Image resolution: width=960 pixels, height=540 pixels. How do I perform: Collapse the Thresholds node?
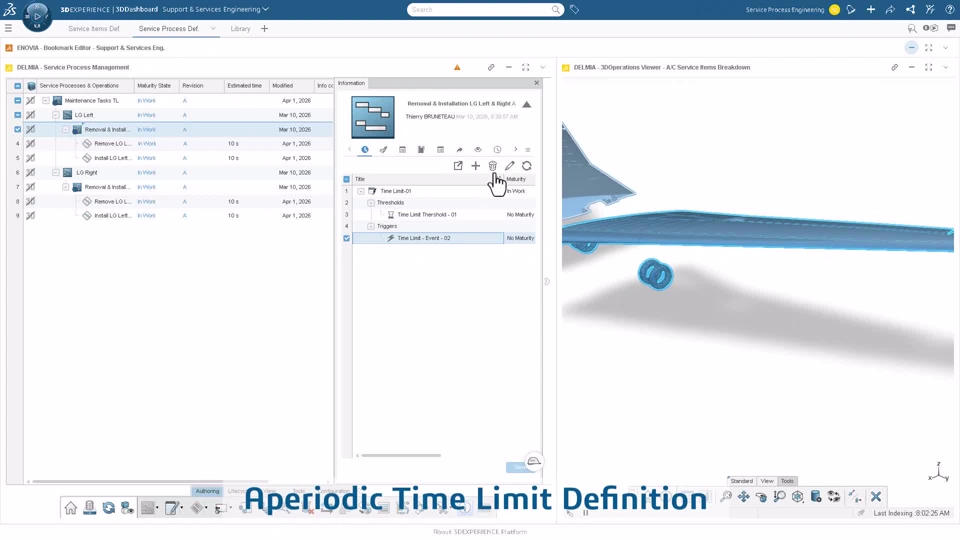[x=371, y=203]
